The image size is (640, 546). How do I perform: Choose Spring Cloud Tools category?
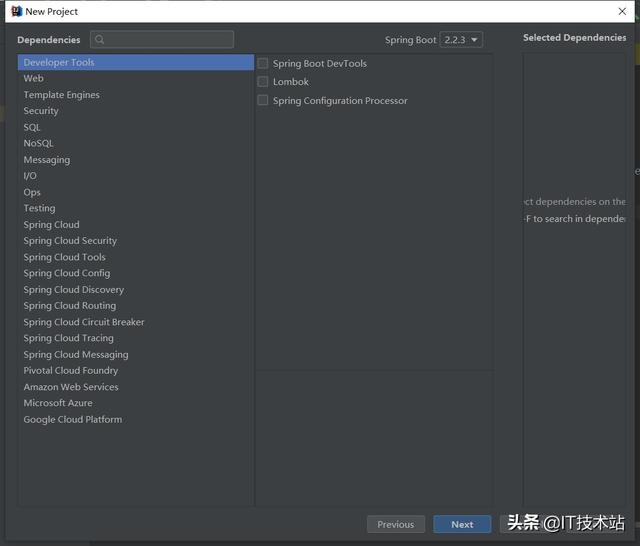136,257
